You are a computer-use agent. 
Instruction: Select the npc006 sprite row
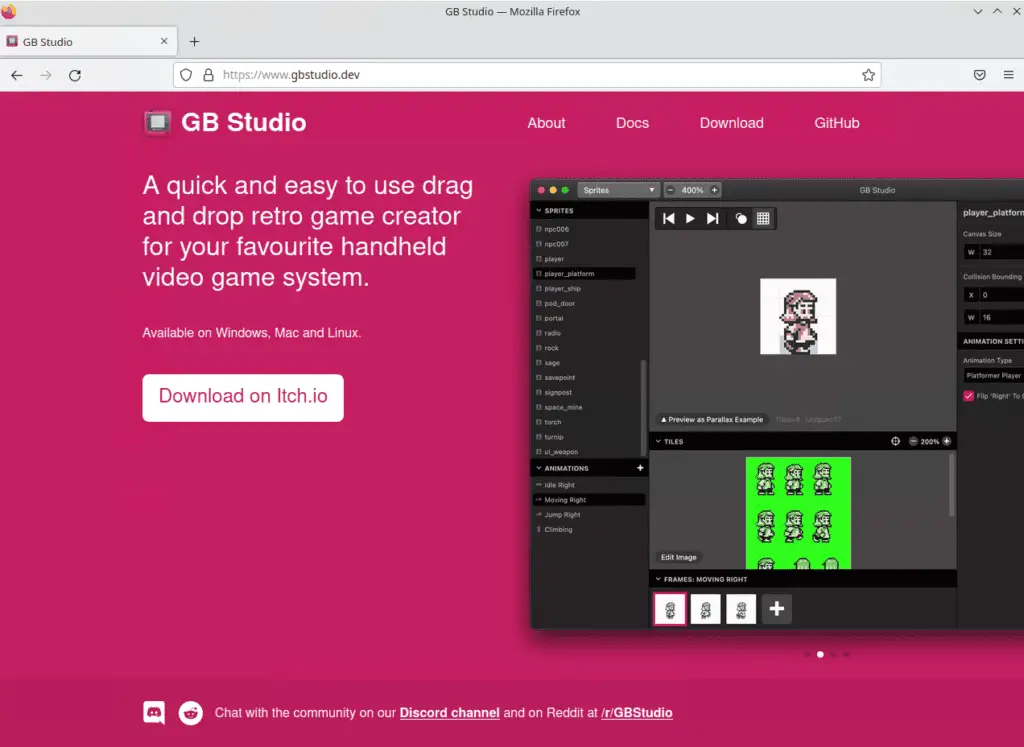(x=584, y=229)
